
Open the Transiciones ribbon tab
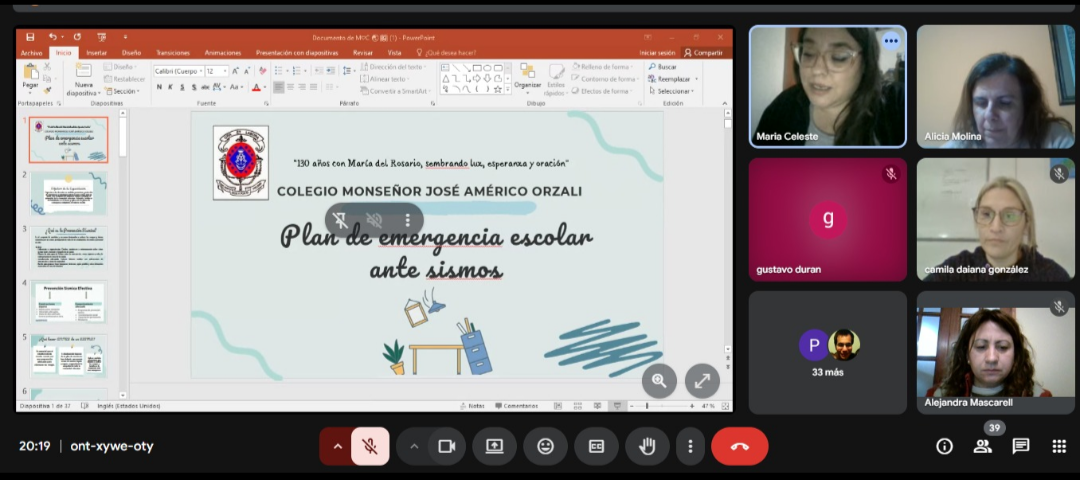[173, 53]
